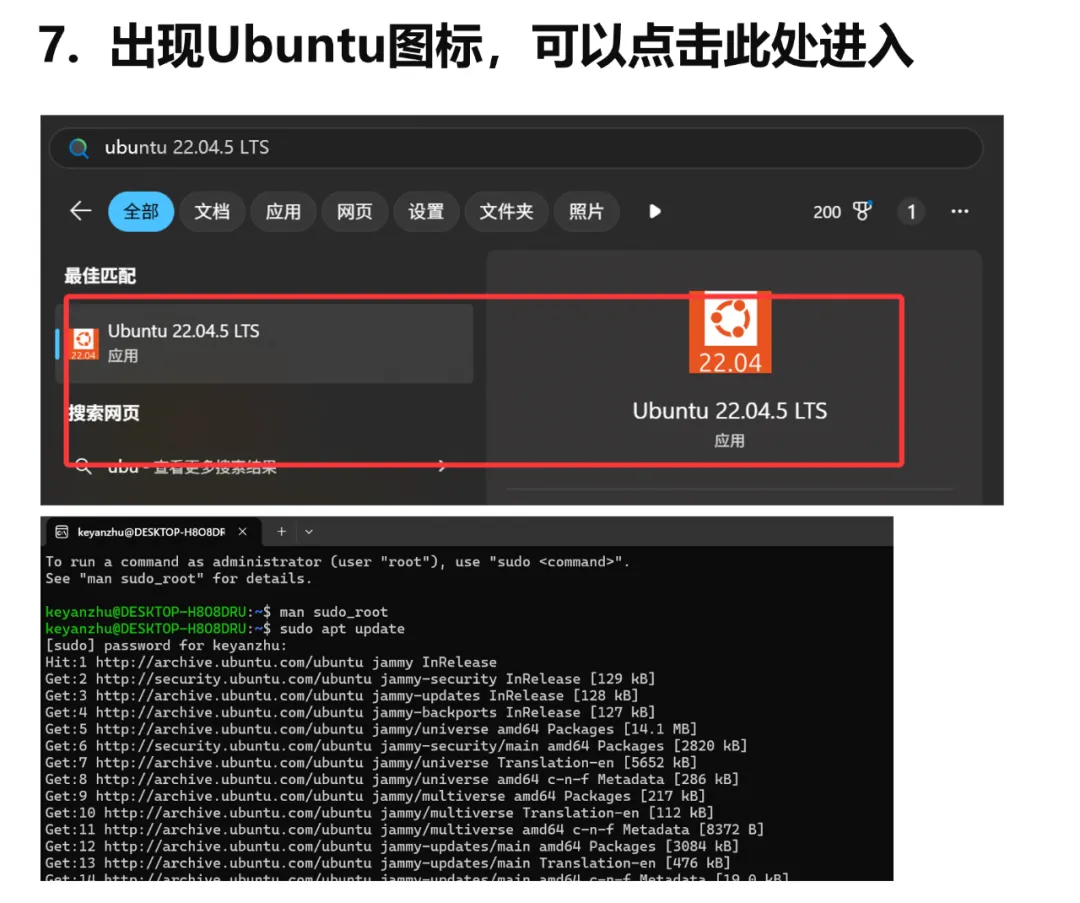Open Ubuntu 22.04.5 LTS best match result

pos(264,343)
